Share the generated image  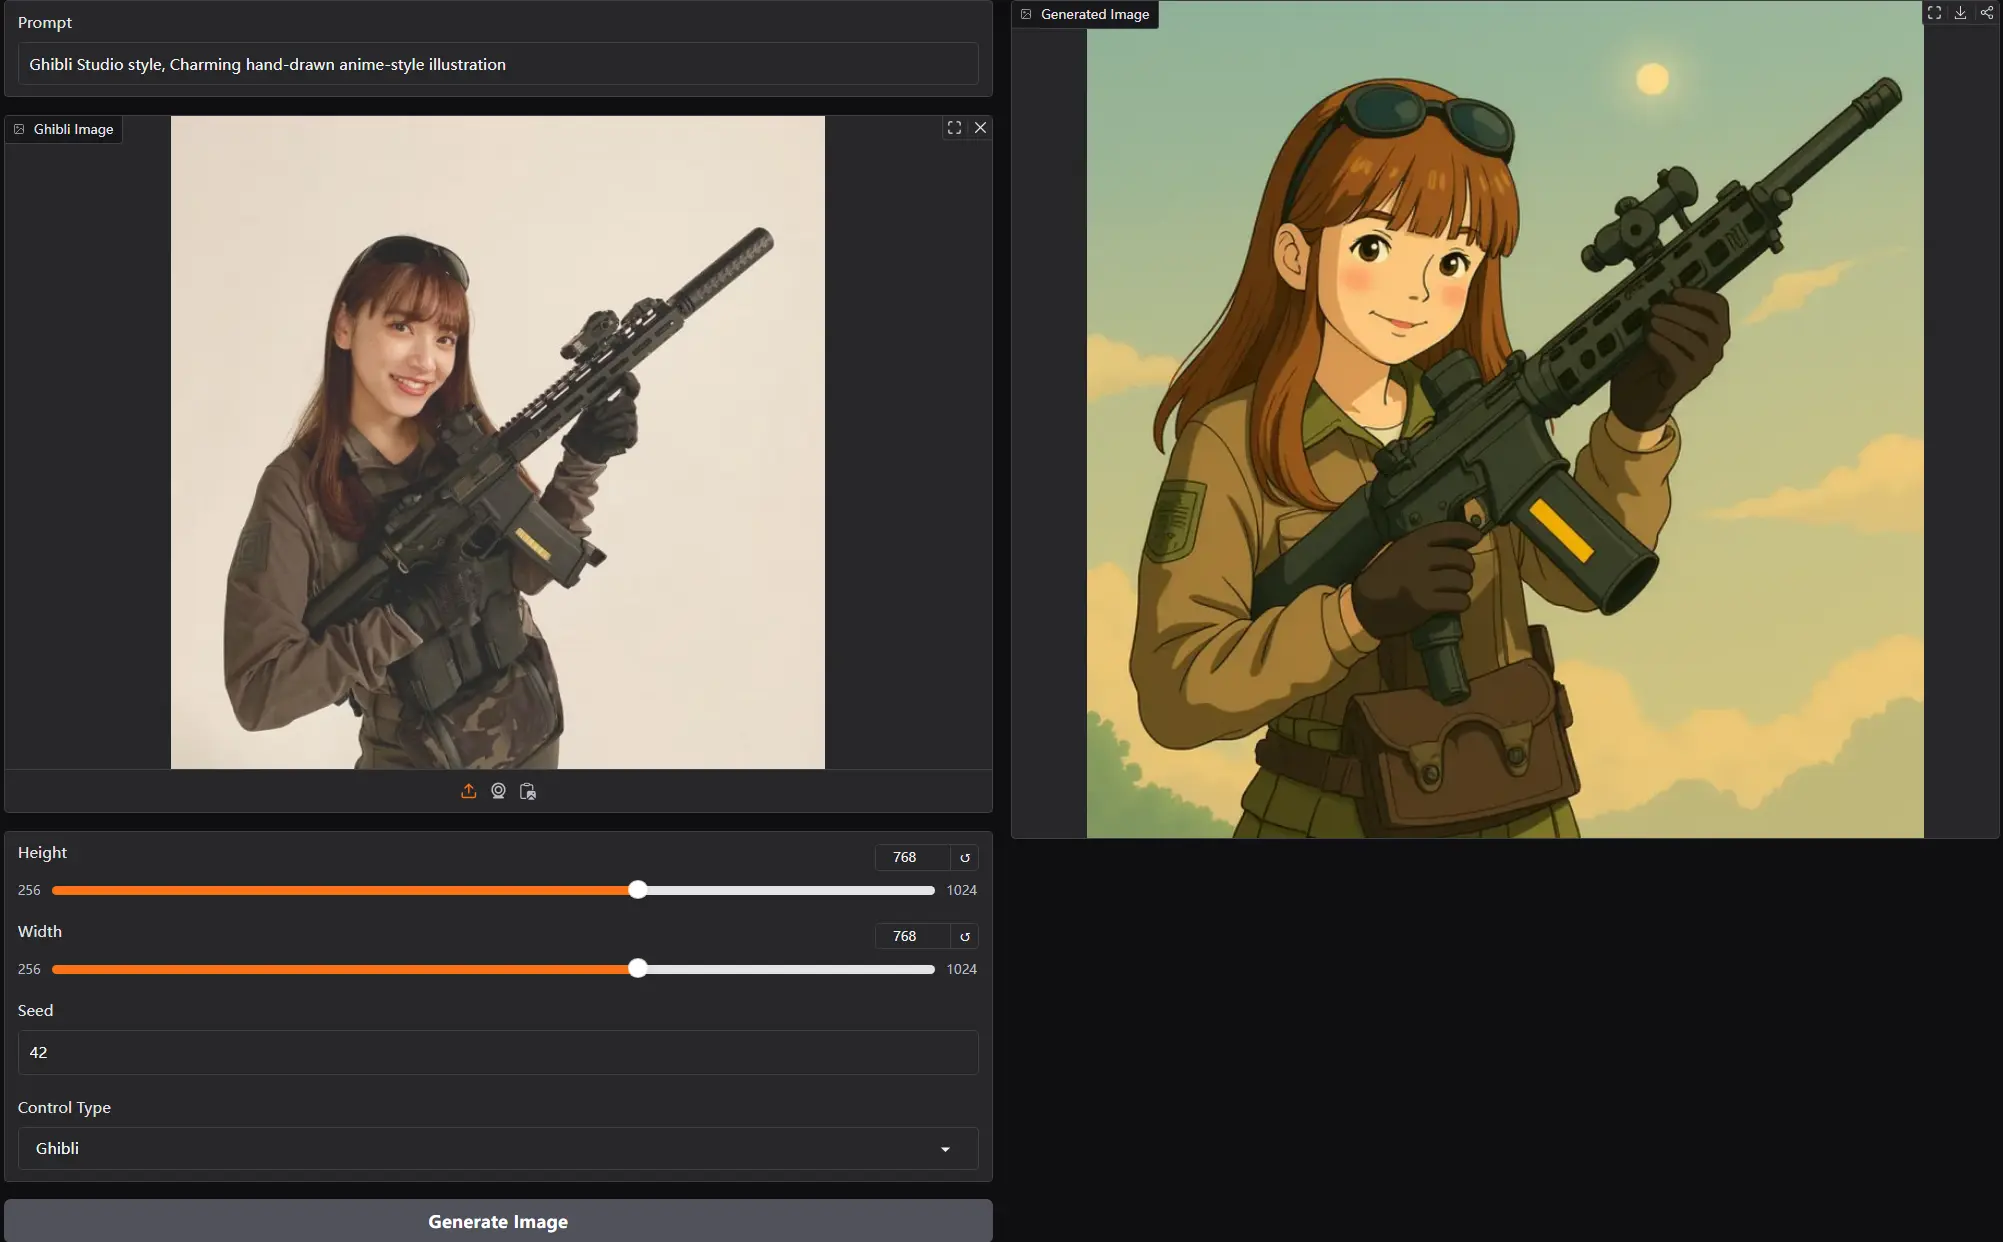1986,13
